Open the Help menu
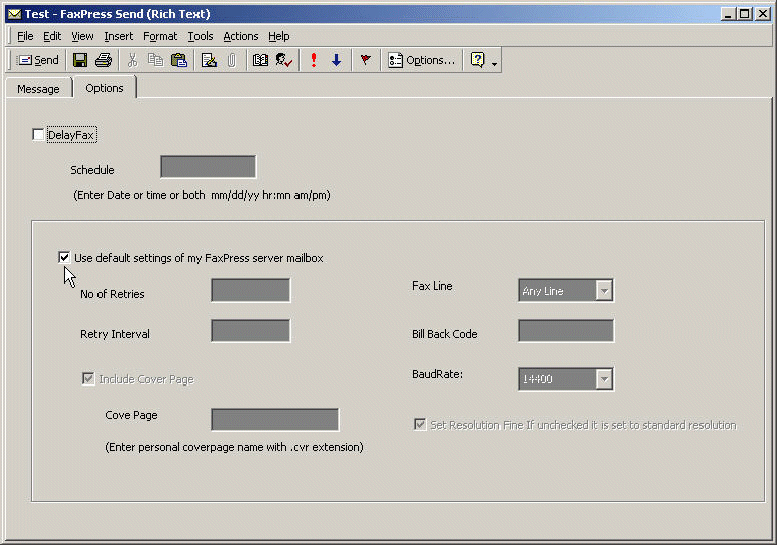This screenshot has height=545, width=777. pos(278,36)
